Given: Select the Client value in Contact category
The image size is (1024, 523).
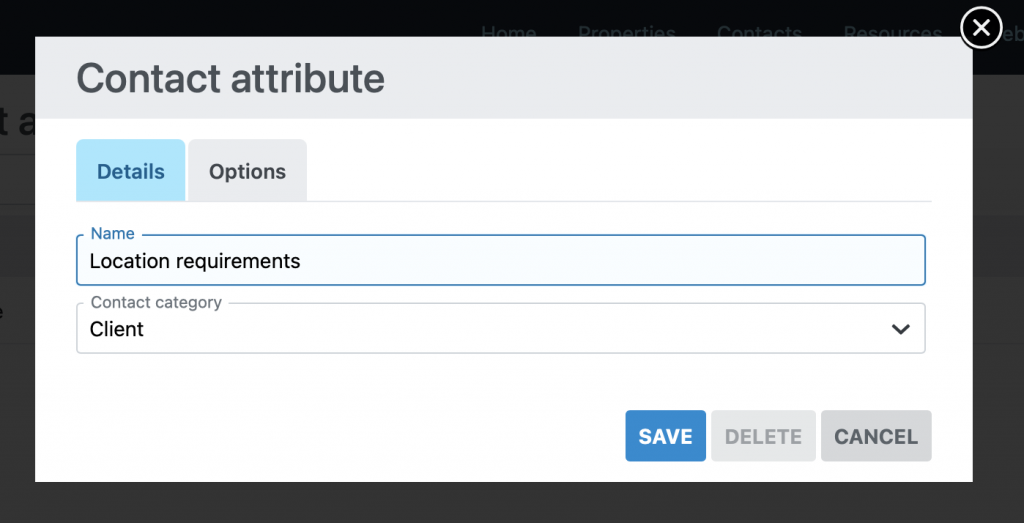Looking at the screenshot, I should (x=117, y=329).
